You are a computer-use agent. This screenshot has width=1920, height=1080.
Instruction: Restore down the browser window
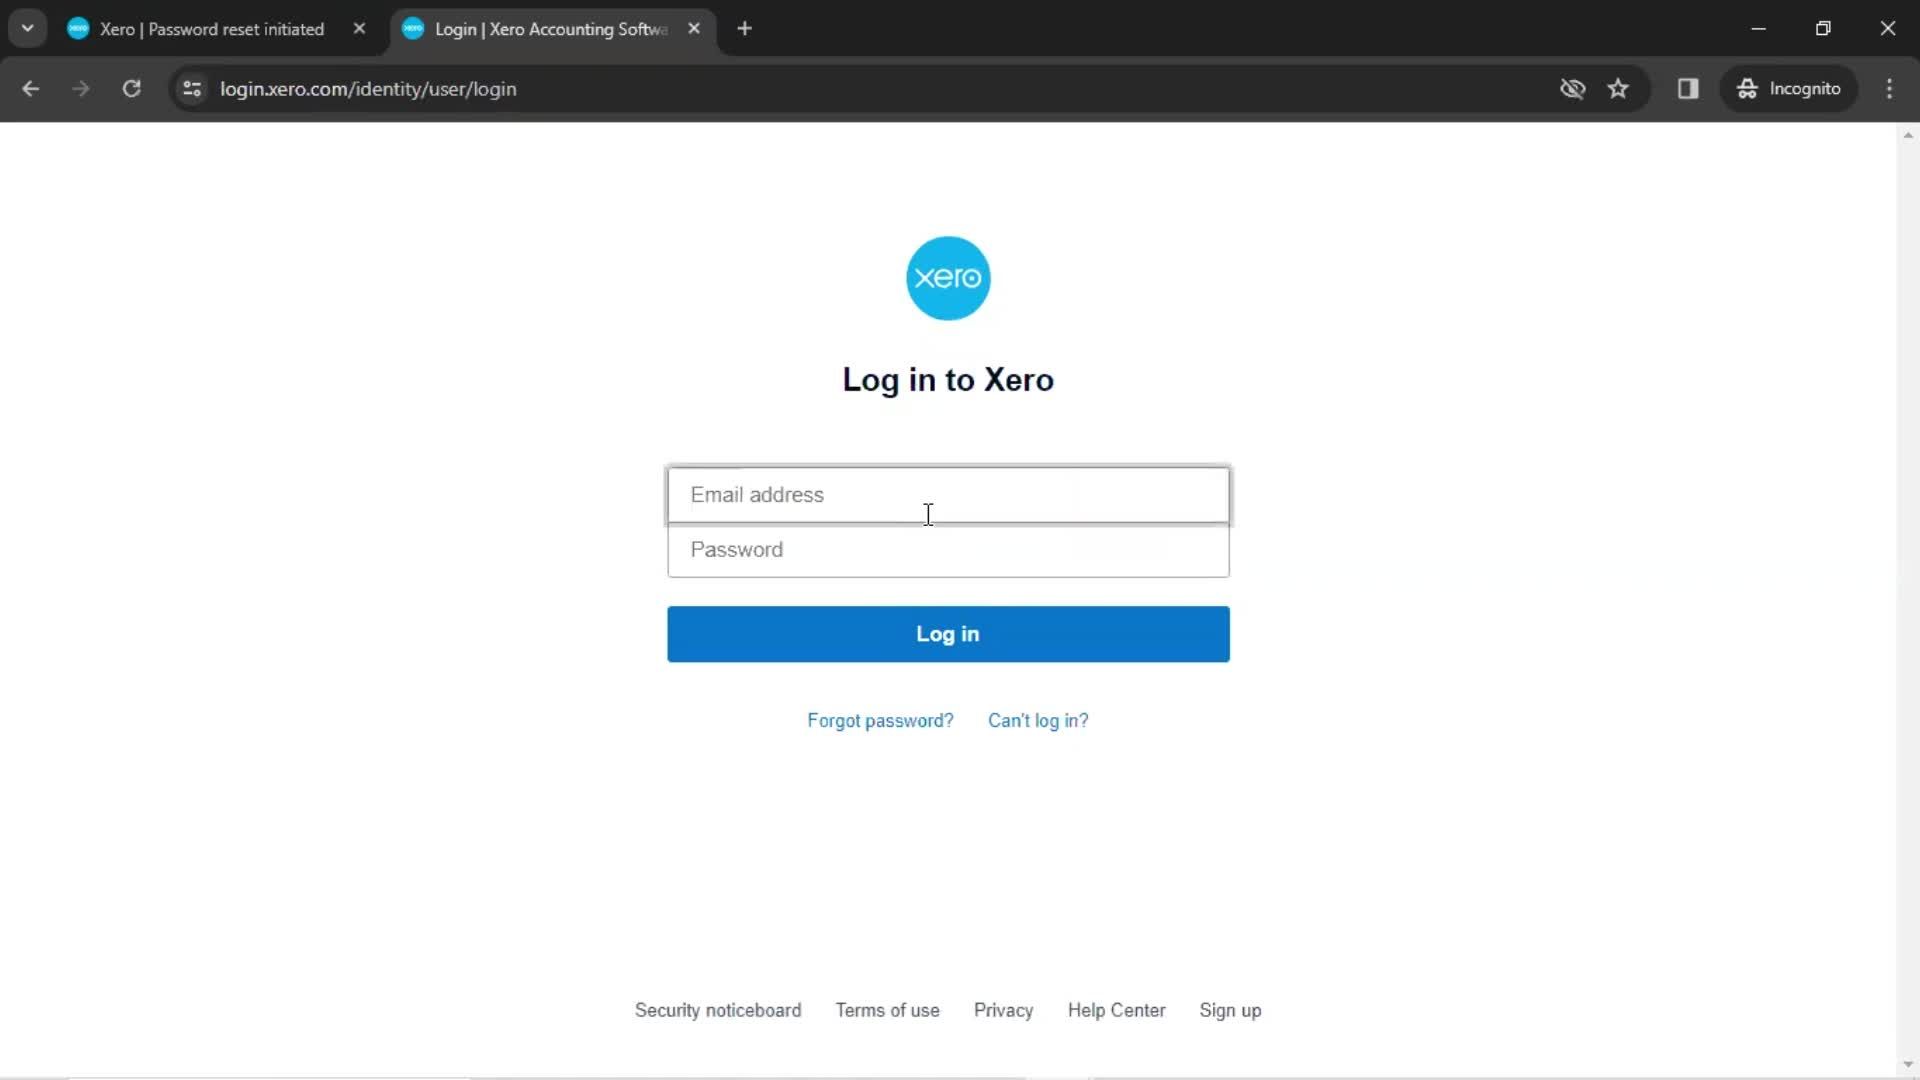(x=1823, y=29)
